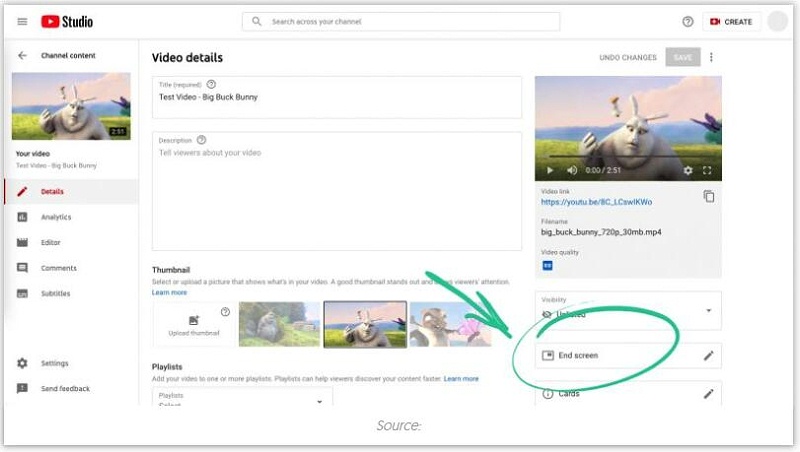
Task: Edit Cards using its pencil icon
Action: 709,394
